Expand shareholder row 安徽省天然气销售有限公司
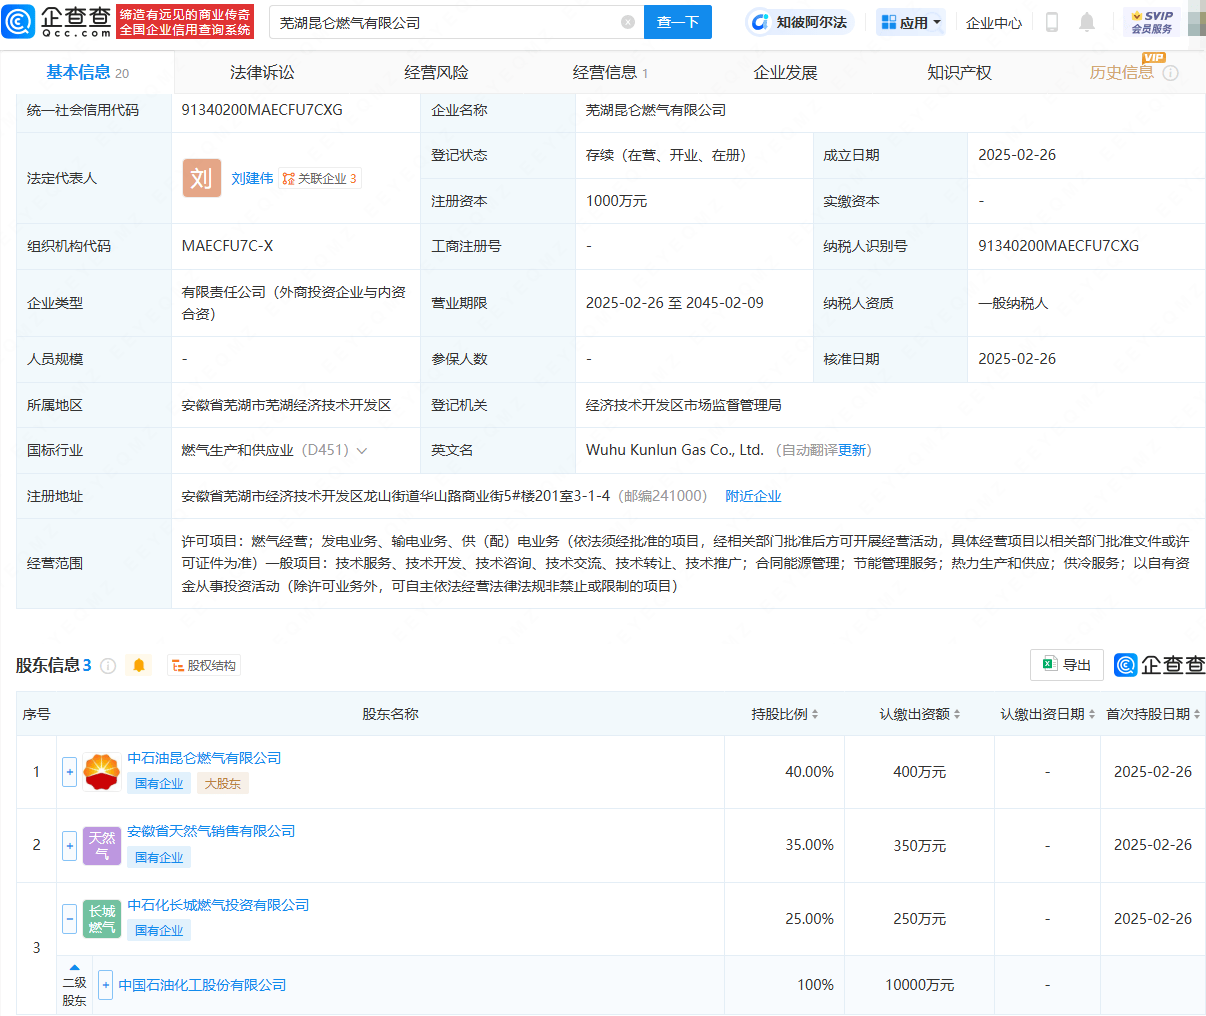1206x1016 pixels. (69, 845)
